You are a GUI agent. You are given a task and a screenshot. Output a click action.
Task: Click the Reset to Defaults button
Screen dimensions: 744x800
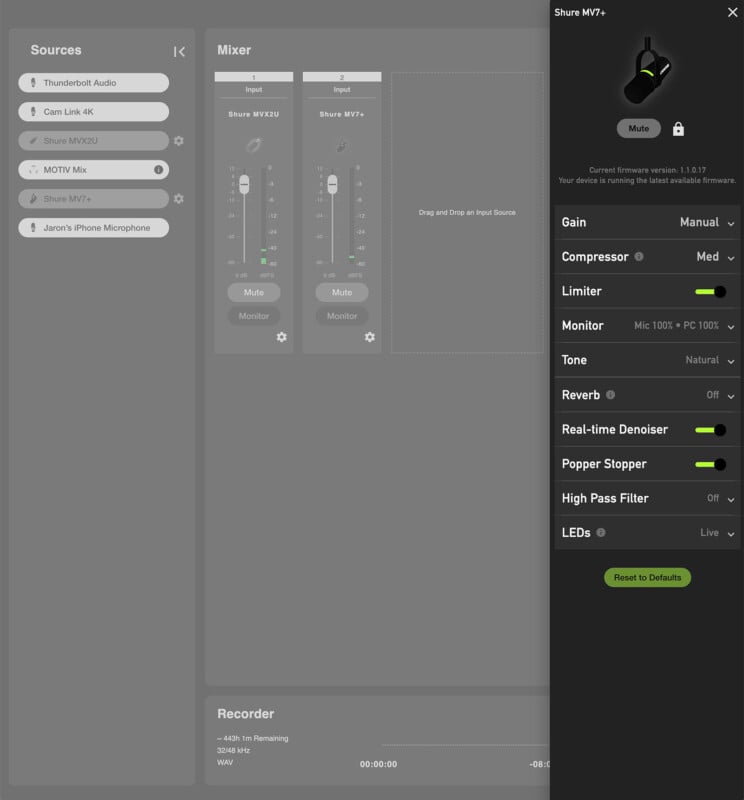coord(647,578)
